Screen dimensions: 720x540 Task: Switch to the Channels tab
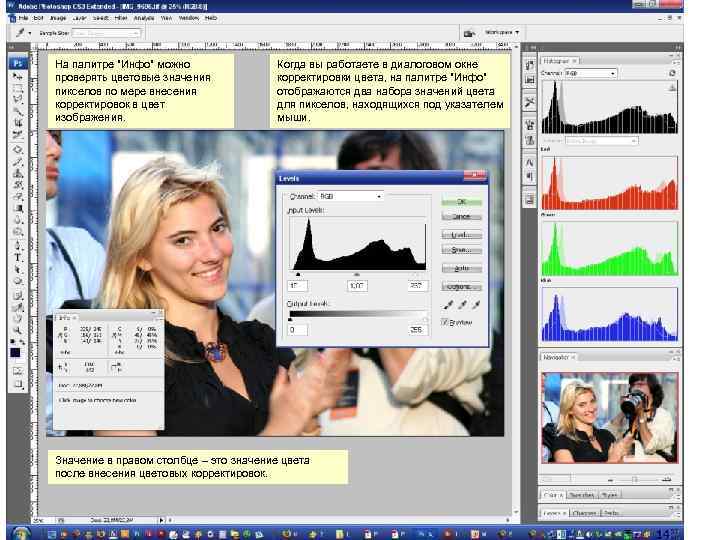pos(584,512)
